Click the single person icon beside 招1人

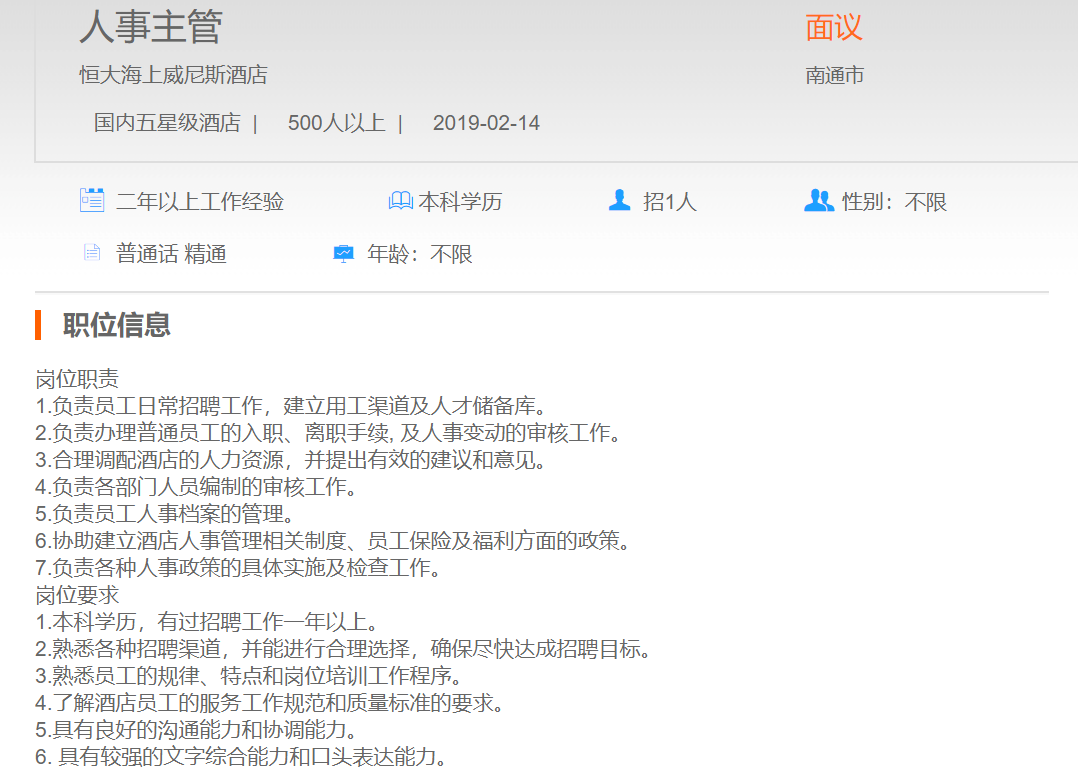[619, 201]
